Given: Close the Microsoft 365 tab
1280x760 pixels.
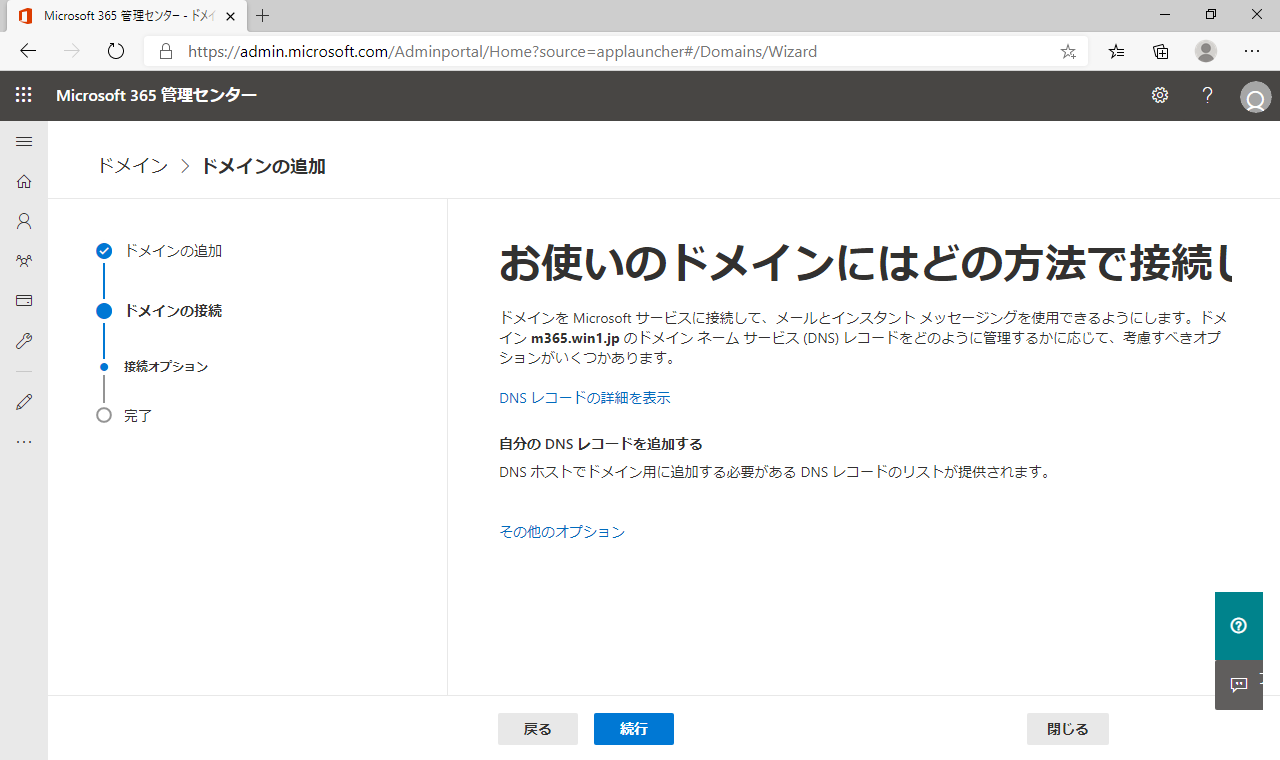Looking at the screenshot, I should (x=229, y=16).
